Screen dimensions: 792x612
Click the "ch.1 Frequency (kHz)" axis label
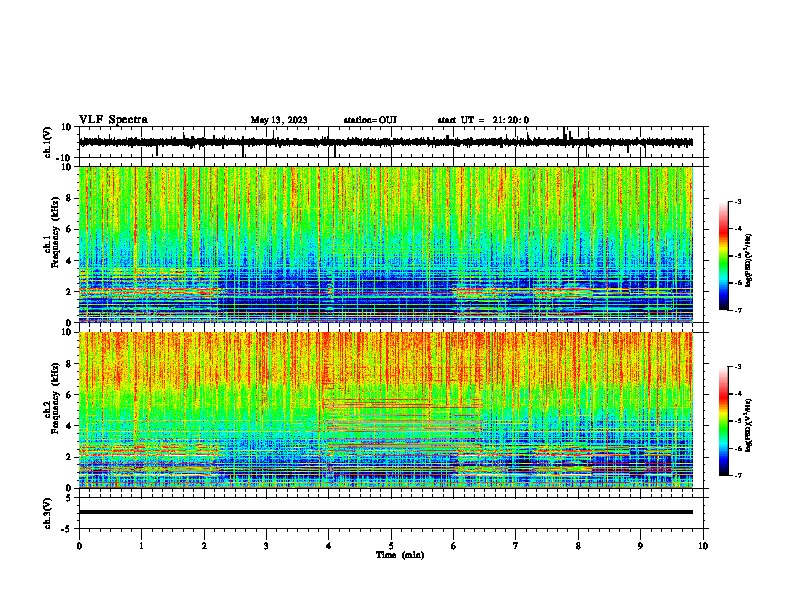point(54,232)
